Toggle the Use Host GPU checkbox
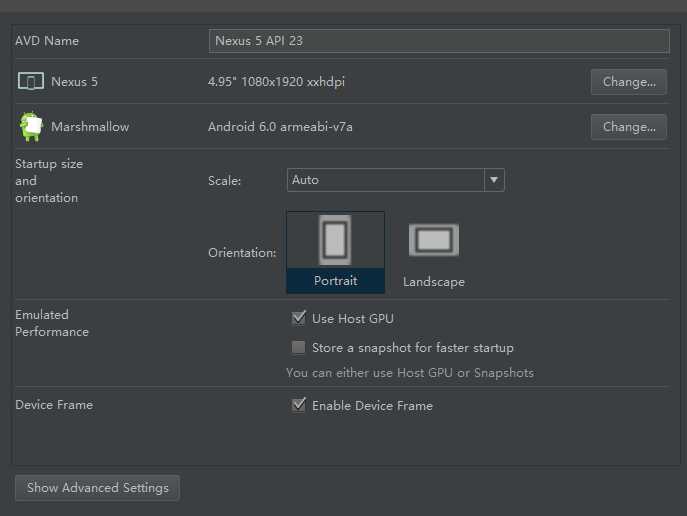The height and width of the screenshot is (516, 687). (298, 318)
